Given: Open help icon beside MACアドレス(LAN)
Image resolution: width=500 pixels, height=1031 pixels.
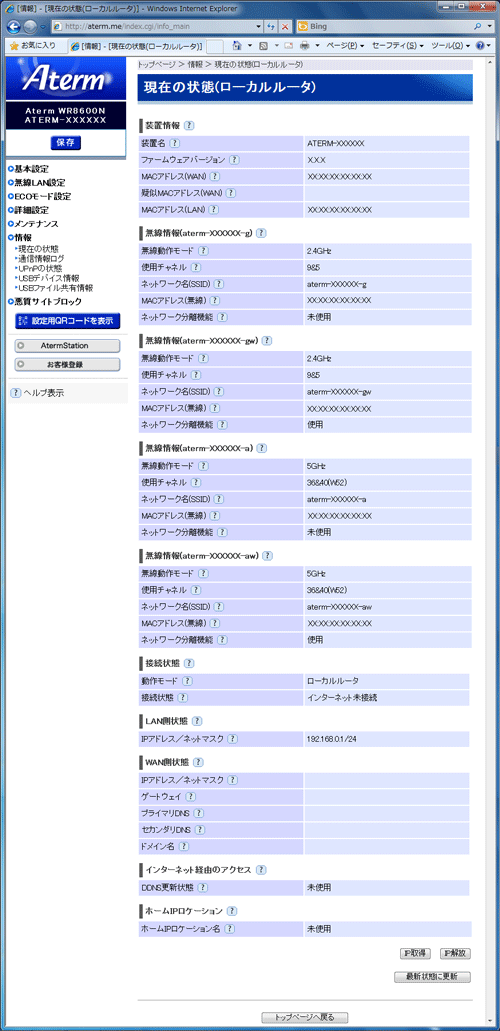Looking at the screenshot, I should [214, 210].
